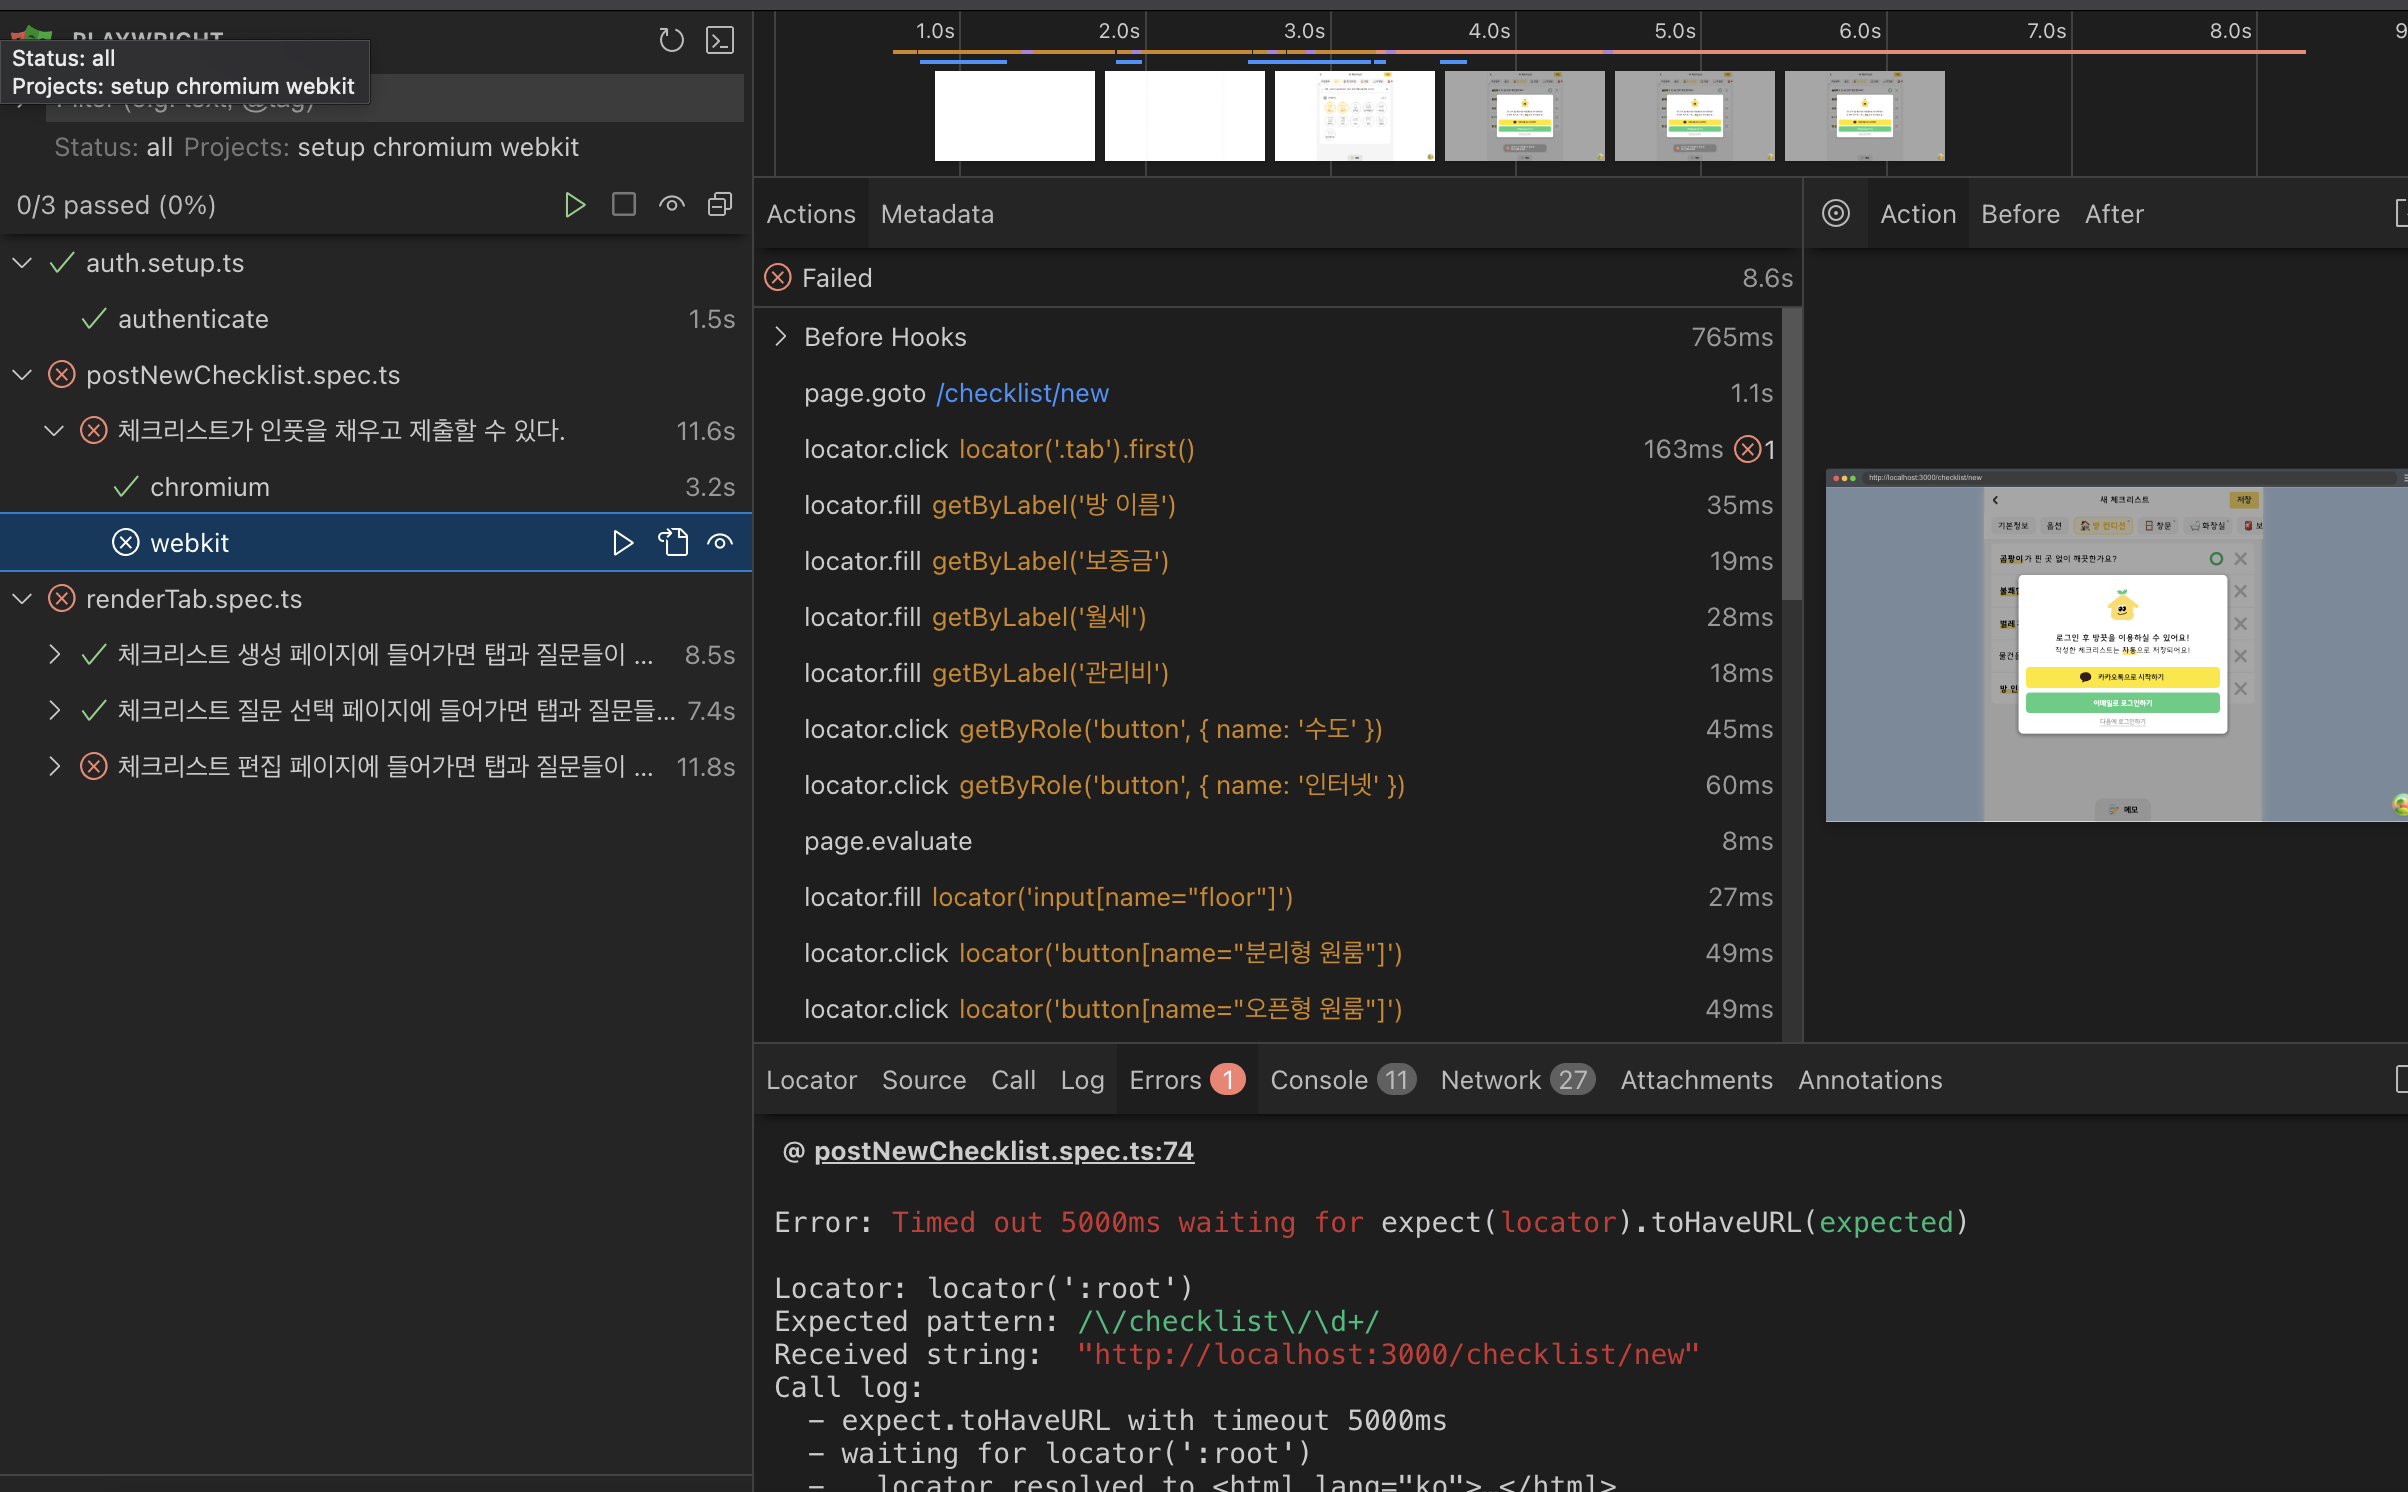Viewport: 2408px width, 1492px height.
Task: Click the reload tests icon
Action: 671,40
